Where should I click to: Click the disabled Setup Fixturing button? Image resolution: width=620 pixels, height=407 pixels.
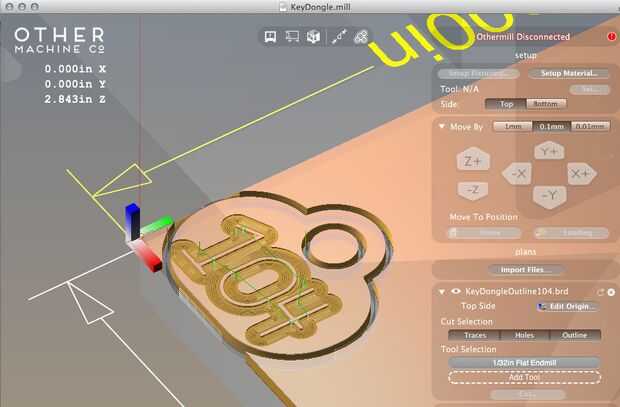(478, 73)
